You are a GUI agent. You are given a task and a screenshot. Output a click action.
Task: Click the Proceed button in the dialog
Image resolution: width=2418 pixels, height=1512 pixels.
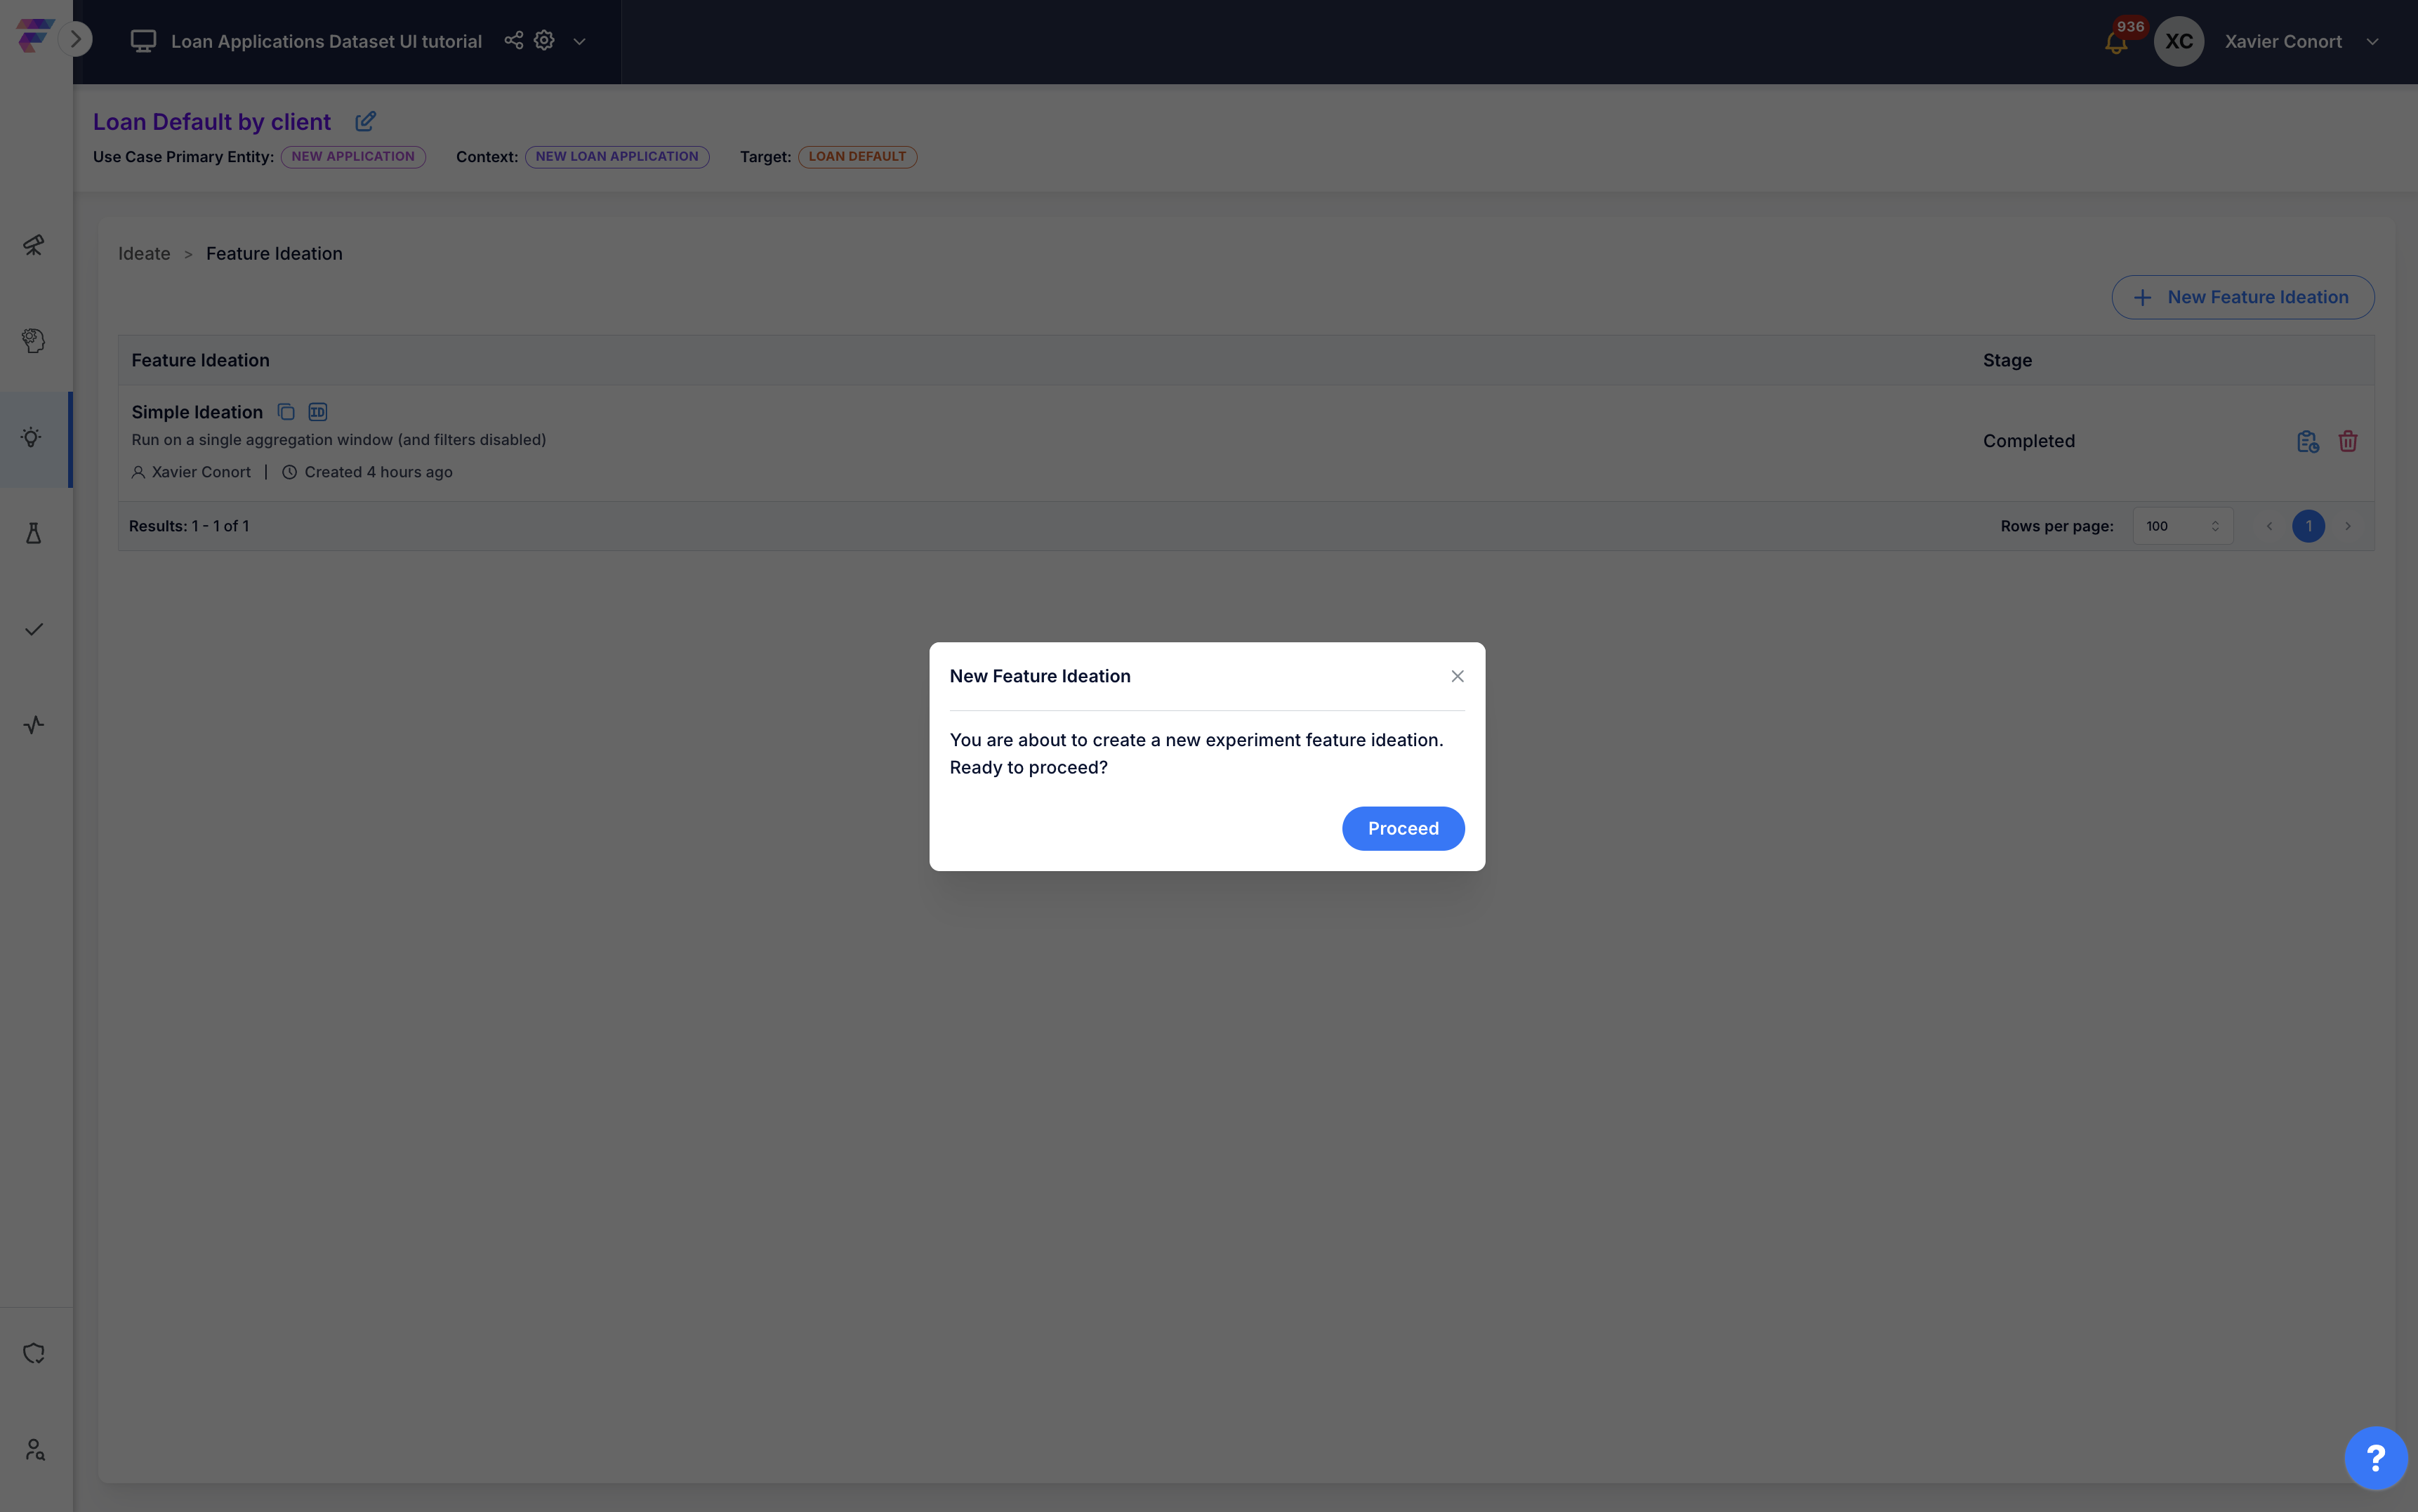click(x=1403, y=828)
